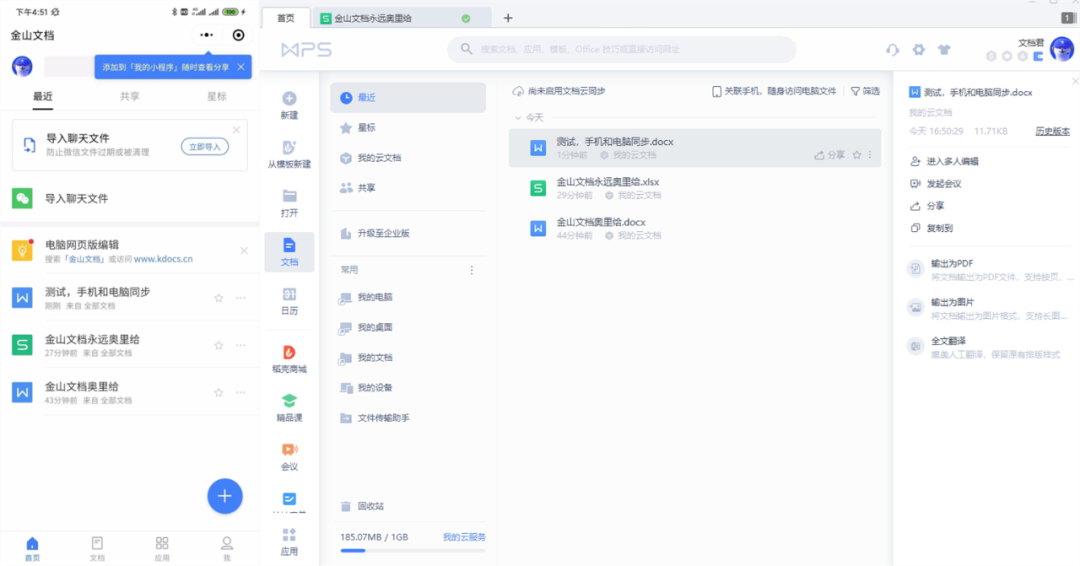Image resolution: width=1080 pixels, height=566 pixels.
Task: Open 我的云文档 in navigation list
Action: pos(408,158)
